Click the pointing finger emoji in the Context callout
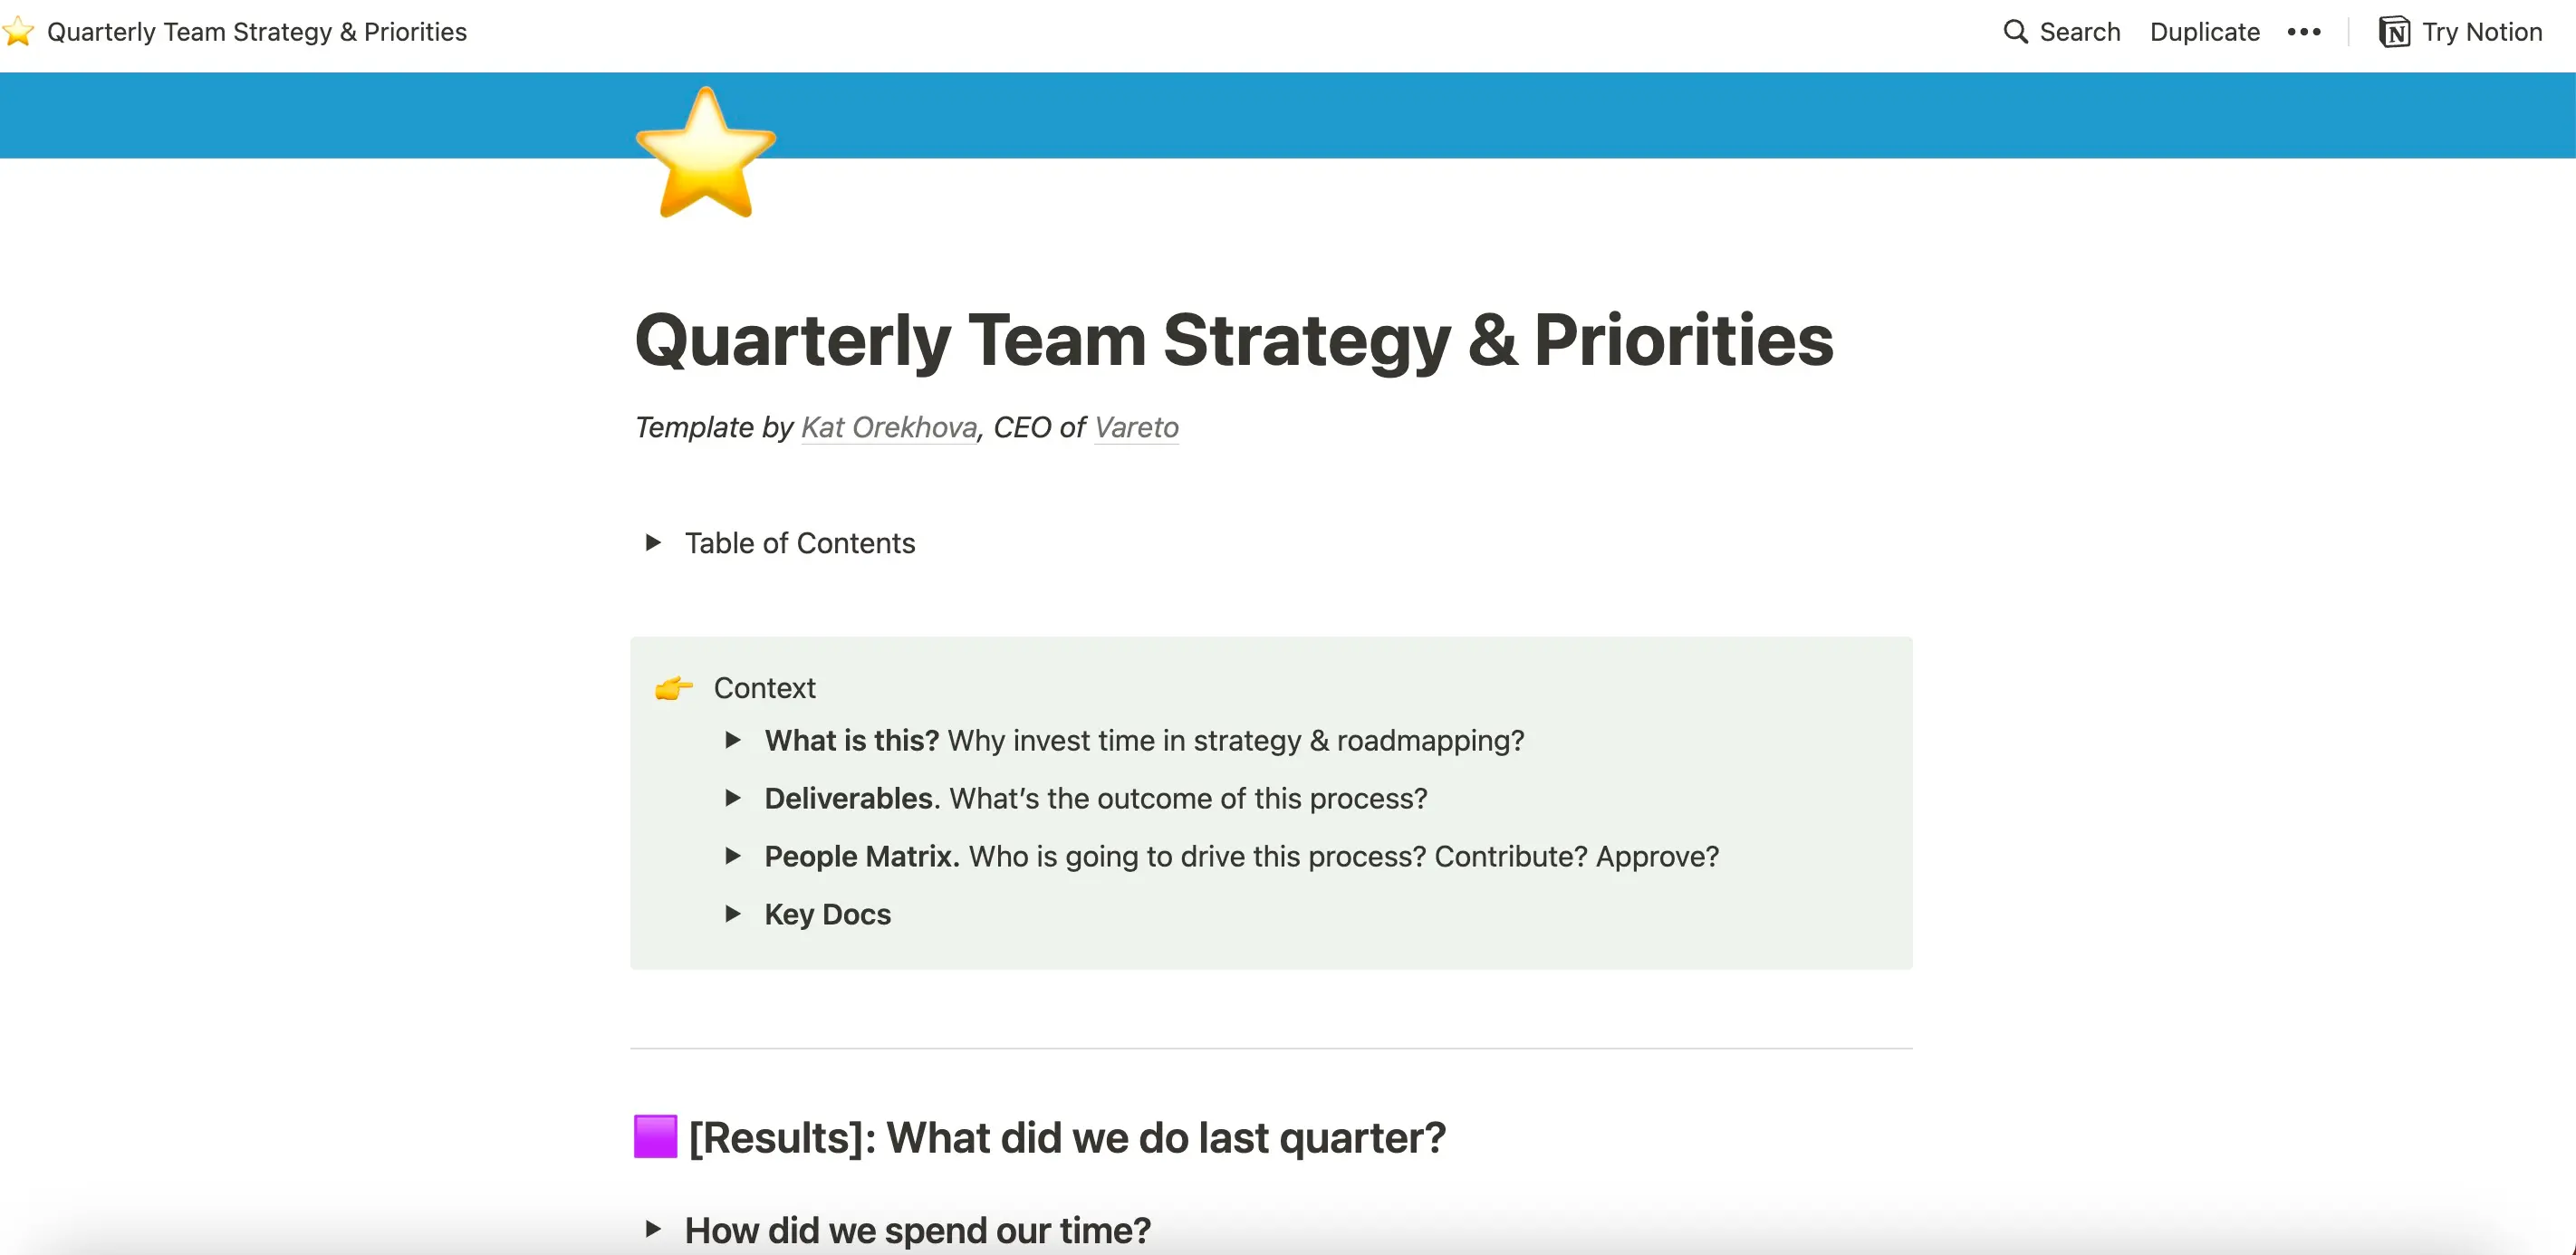2576x1255 pixels. point(672,688)
